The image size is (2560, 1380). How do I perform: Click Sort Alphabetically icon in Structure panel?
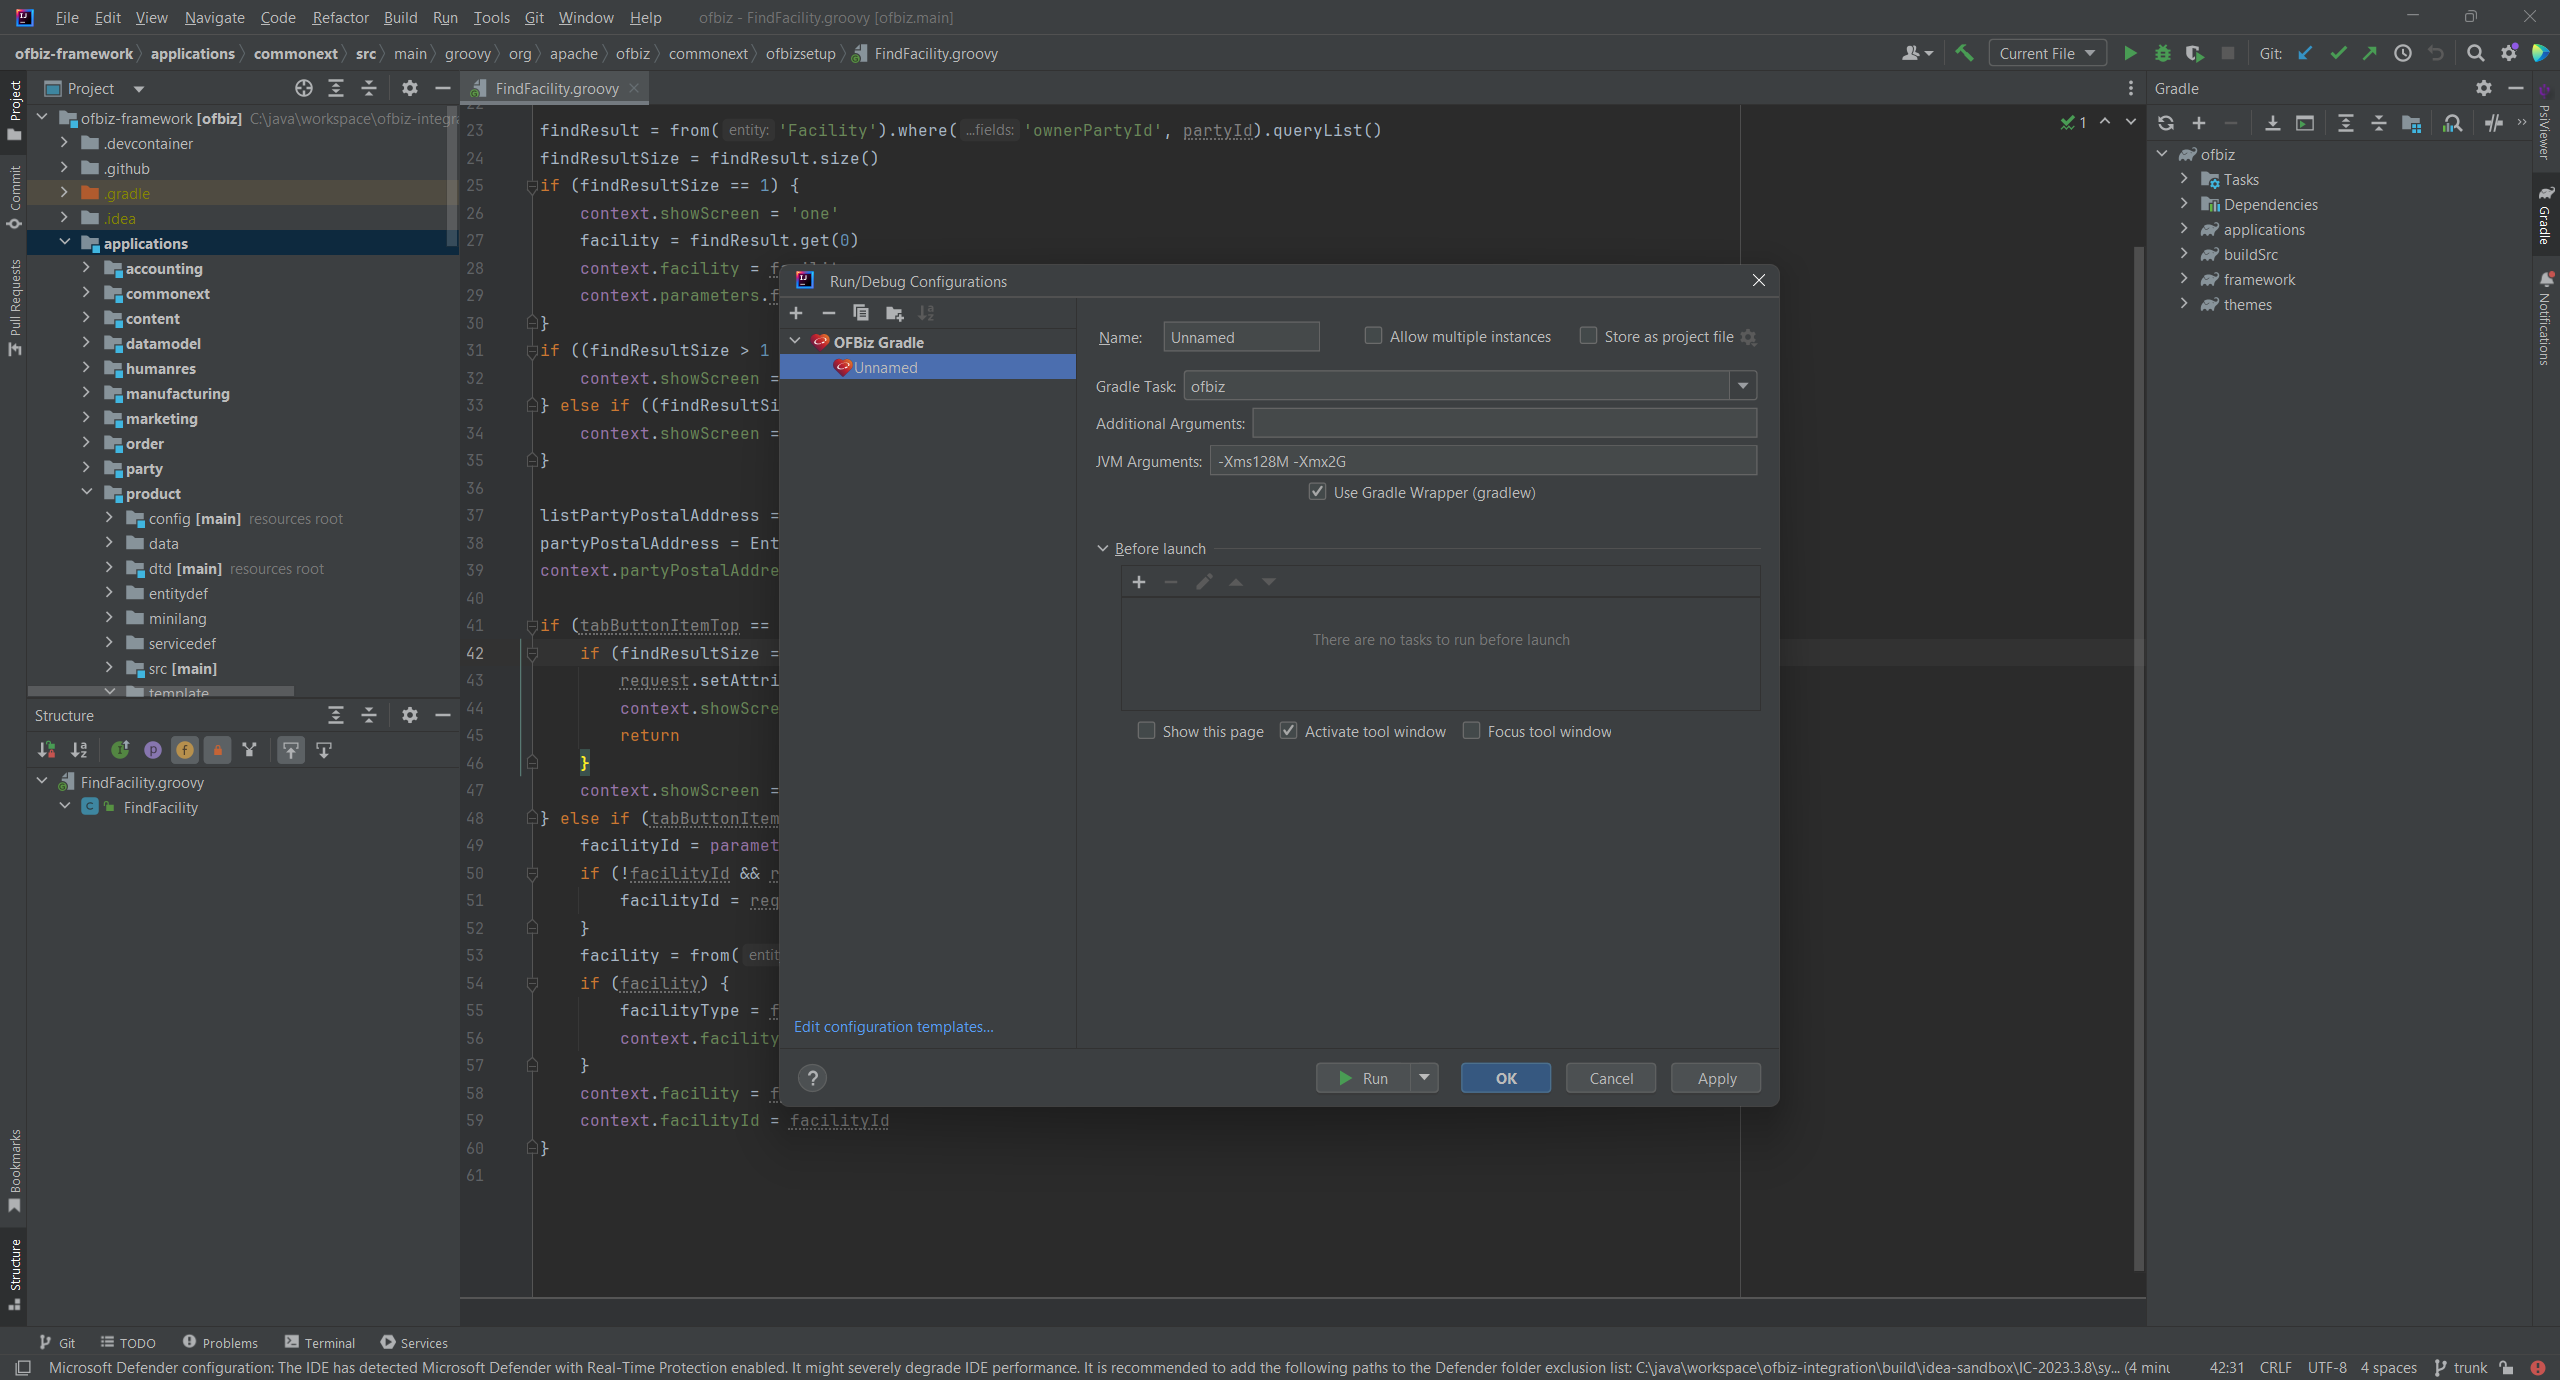(79, 749)
